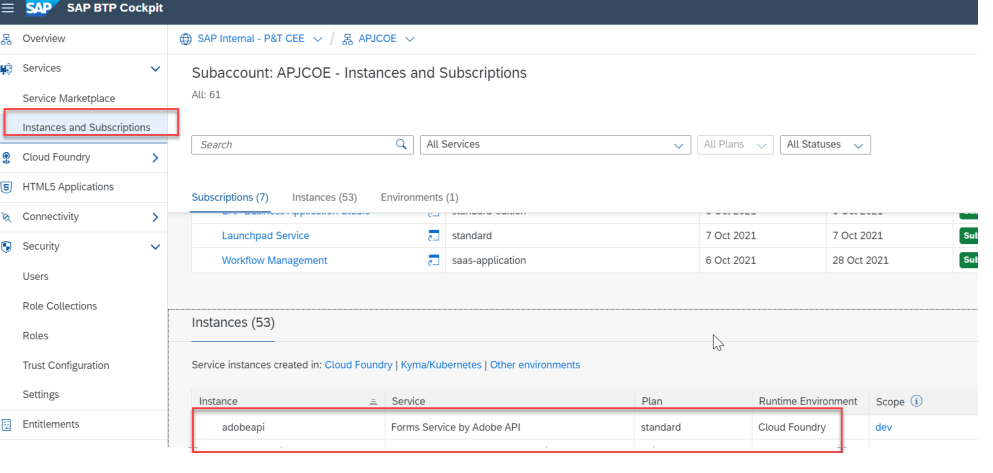Open Settings under Security

(41, 394)
